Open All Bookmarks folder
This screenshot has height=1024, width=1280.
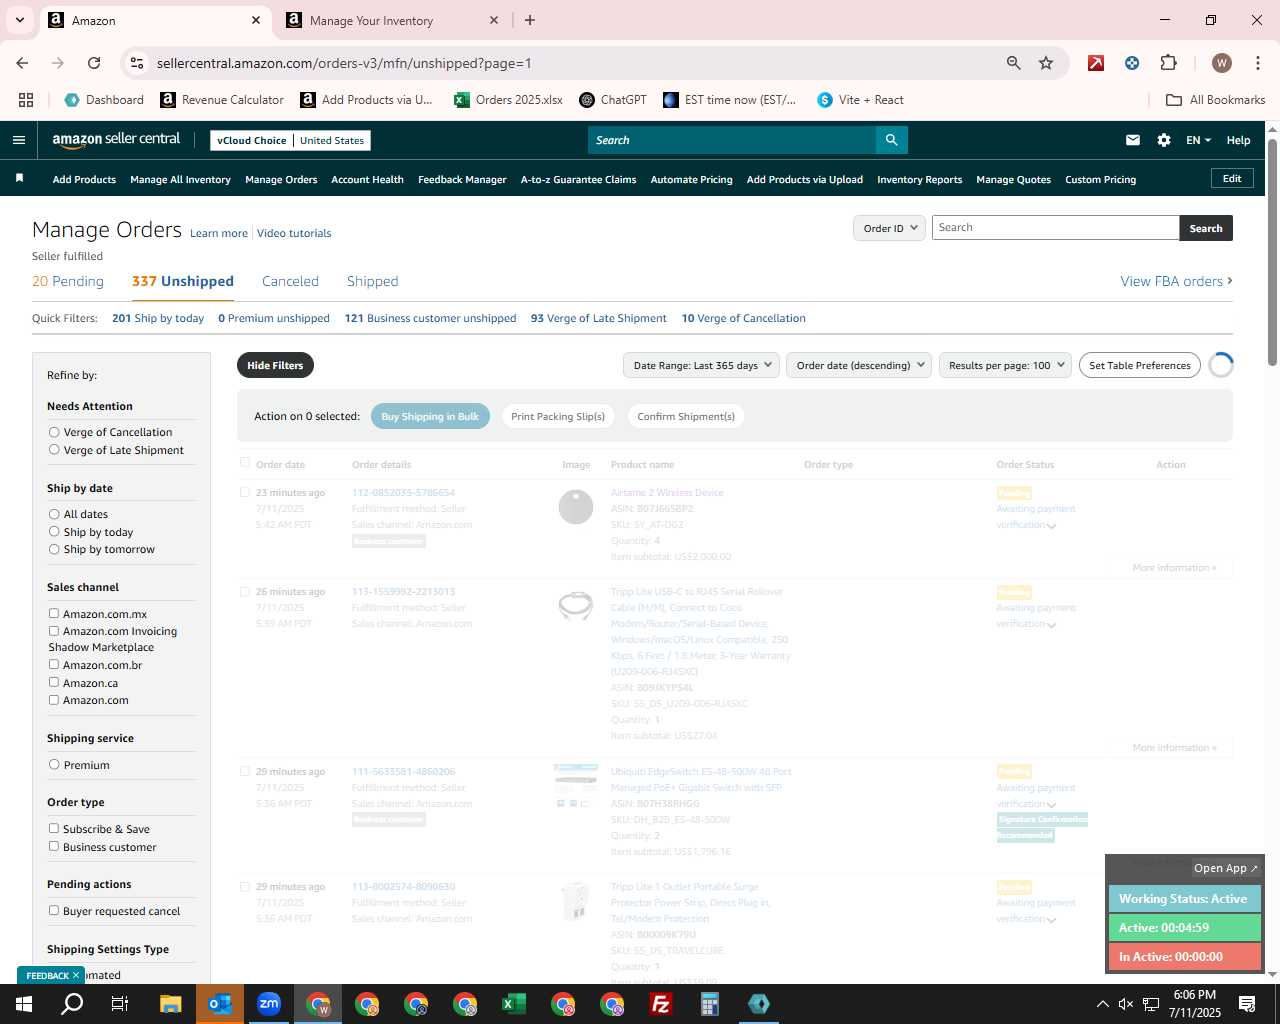[x=1216, y=100]
